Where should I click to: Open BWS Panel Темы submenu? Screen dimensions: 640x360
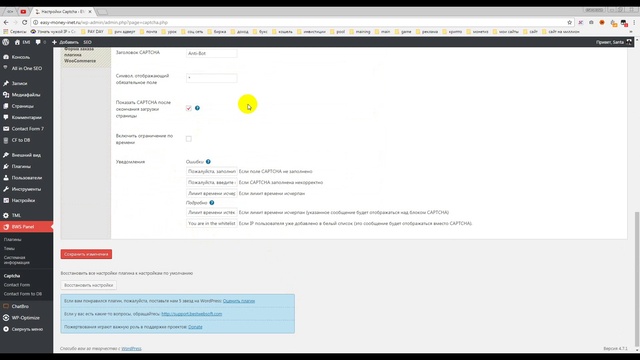click(9, 249)
